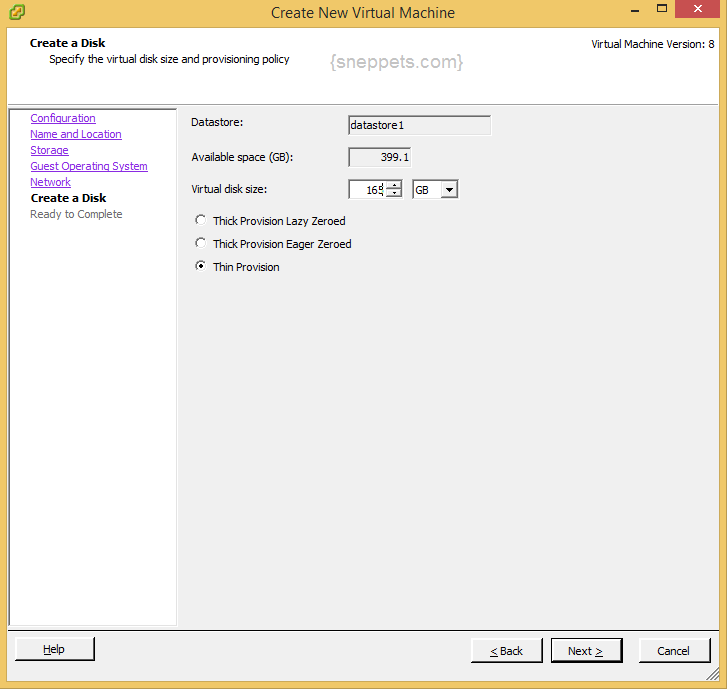Click the Ready to Complete step
Viewport: 727px width, 689px height.
click(77, 214)
